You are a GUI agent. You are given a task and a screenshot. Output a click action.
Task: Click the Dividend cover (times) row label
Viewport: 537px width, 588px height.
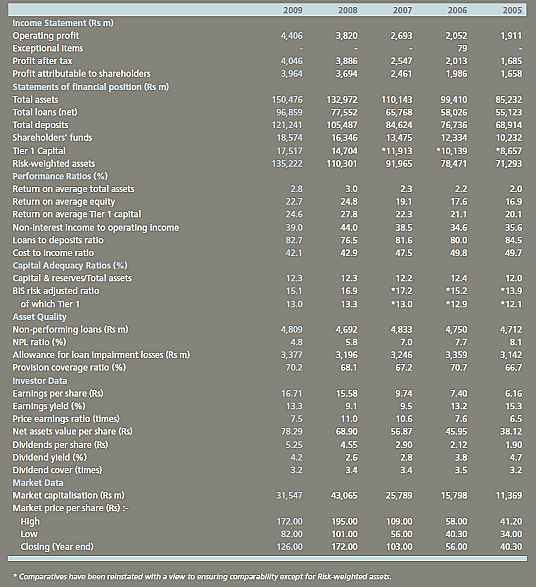click(x=57, y=470)
